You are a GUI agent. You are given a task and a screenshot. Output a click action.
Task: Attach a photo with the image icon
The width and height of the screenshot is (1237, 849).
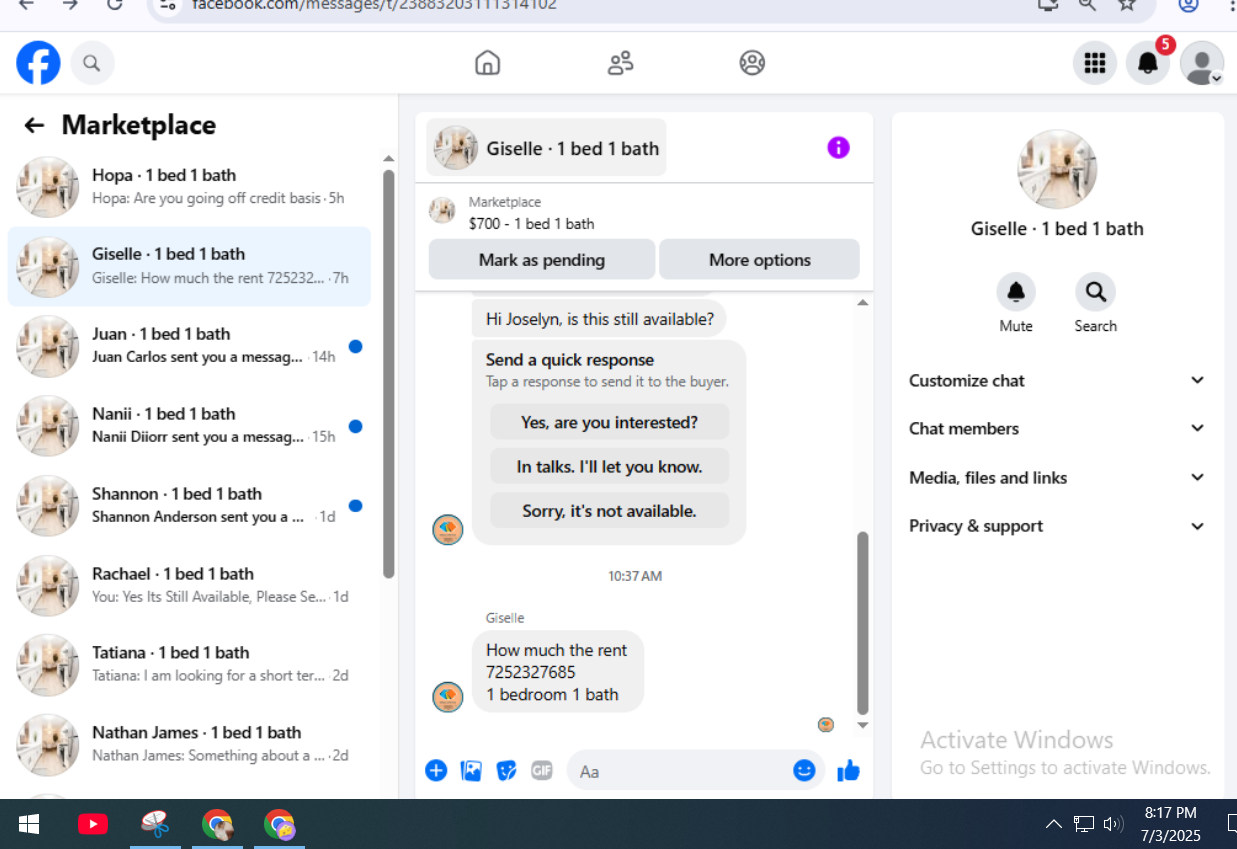pyautogui.click(x=471, y=770)
